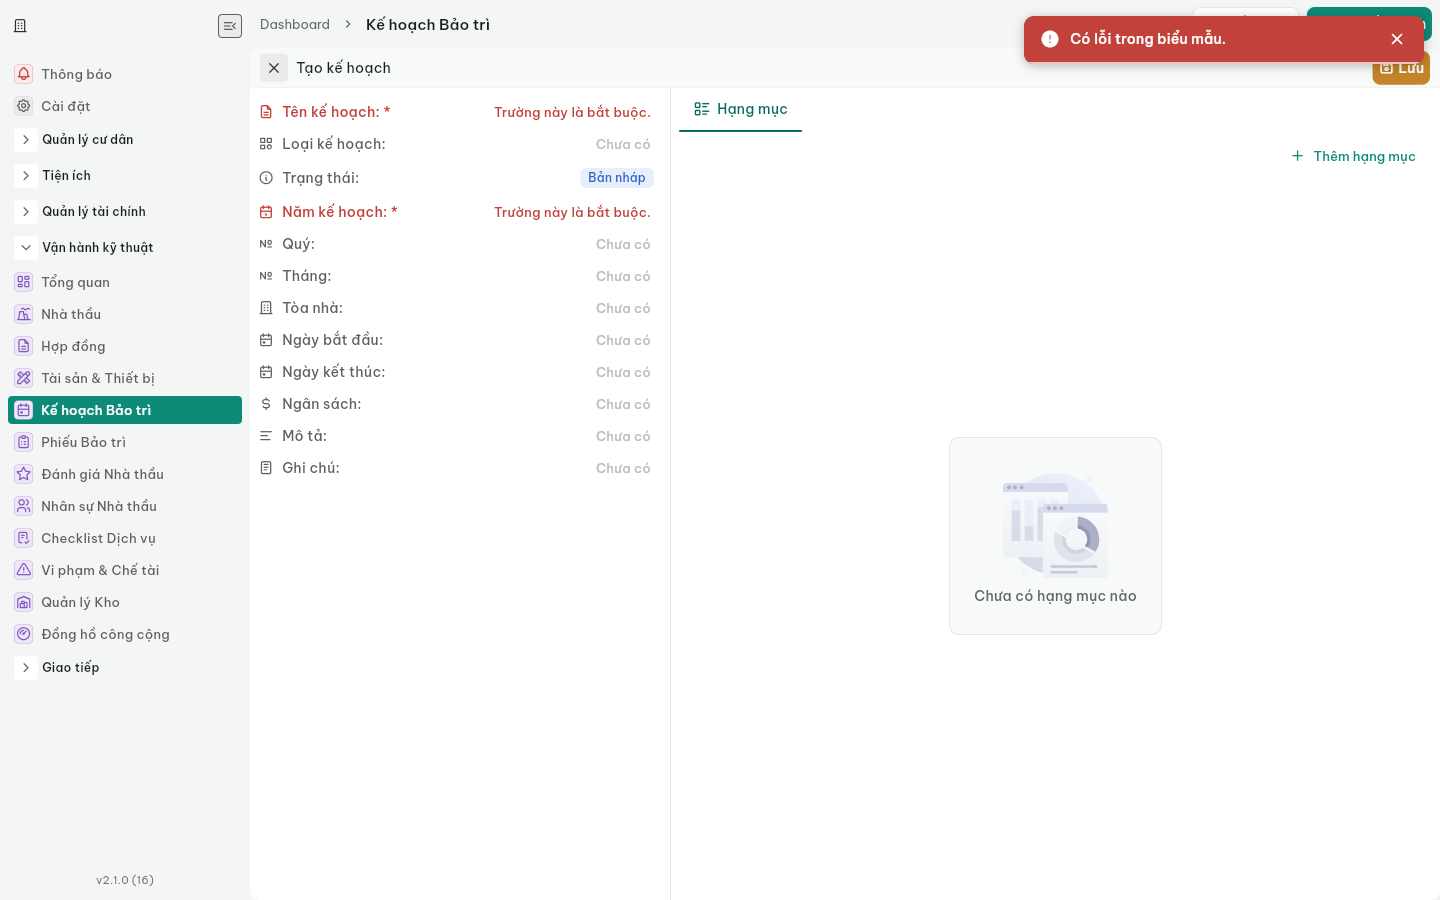Click the Kế hoạch Bảo trì breadcrumb title
Viewport: 1440px width, 900px height.
[x=428, y=24]
